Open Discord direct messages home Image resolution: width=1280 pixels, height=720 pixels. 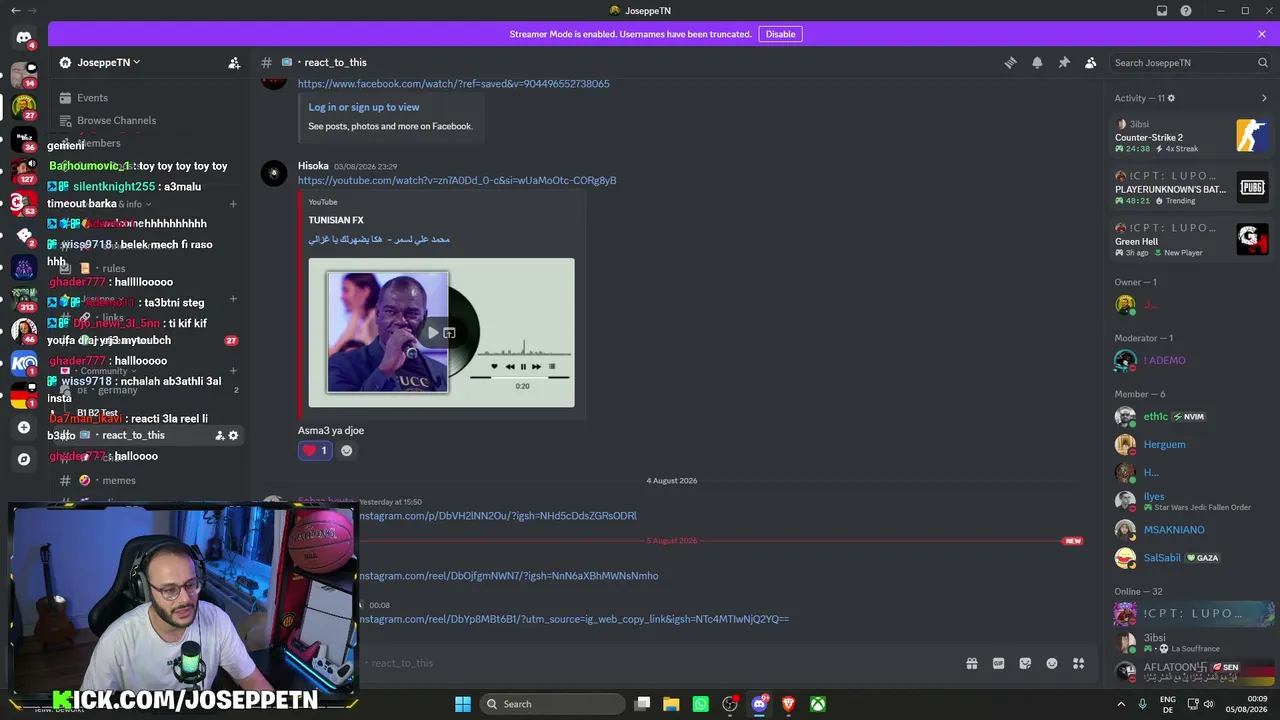[x=24, y=38]
